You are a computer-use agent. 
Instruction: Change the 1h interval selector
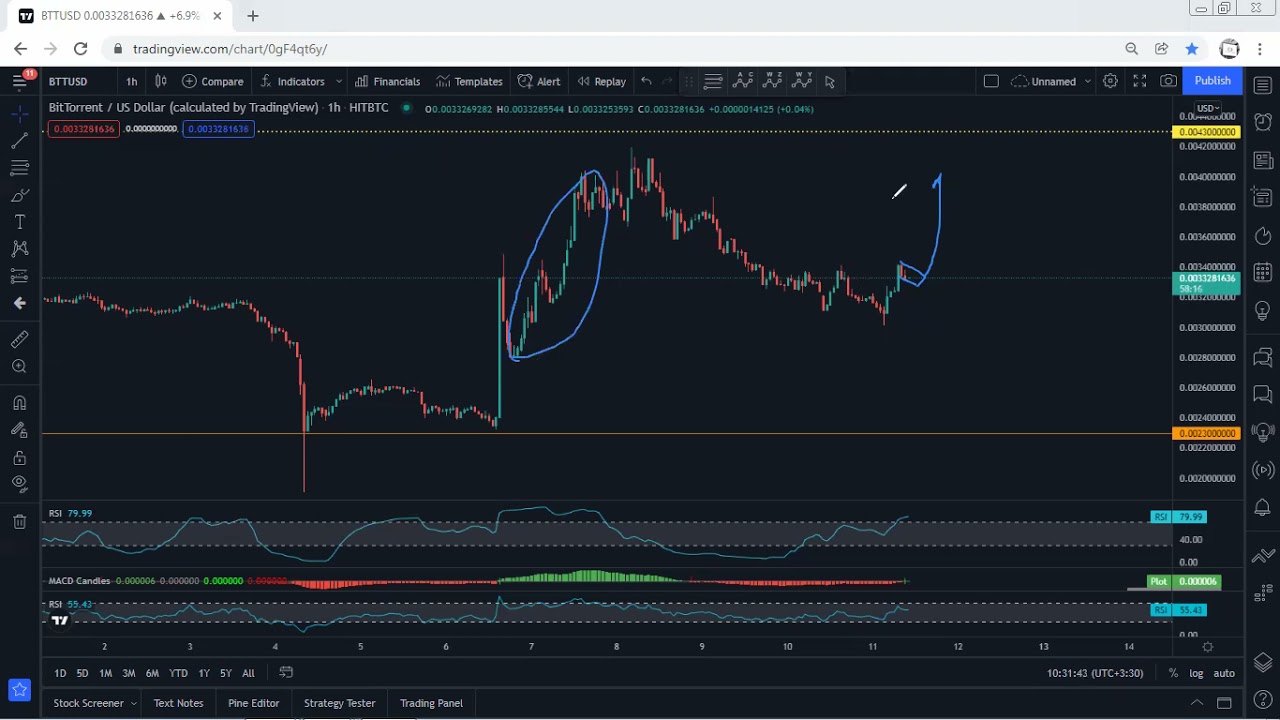pos(131,81)
